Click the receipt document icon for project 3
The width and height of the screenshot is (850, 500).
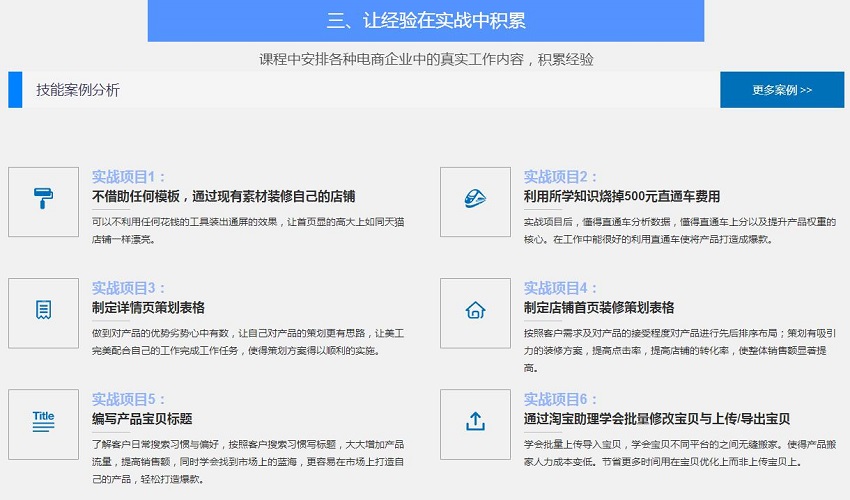[x=43, y=310]
